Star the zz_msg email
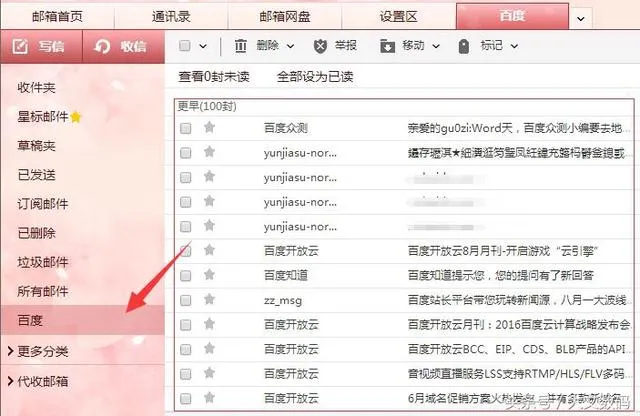This screenshot has height=416, width=640. click(209, 299)
